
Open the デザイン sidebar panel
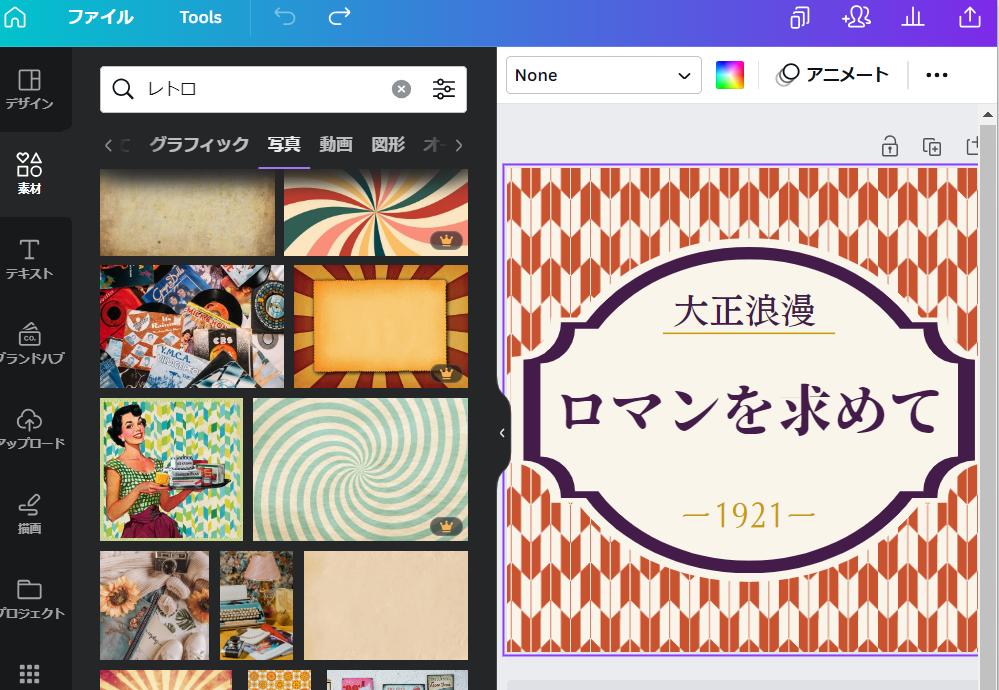tap(29, 89)
